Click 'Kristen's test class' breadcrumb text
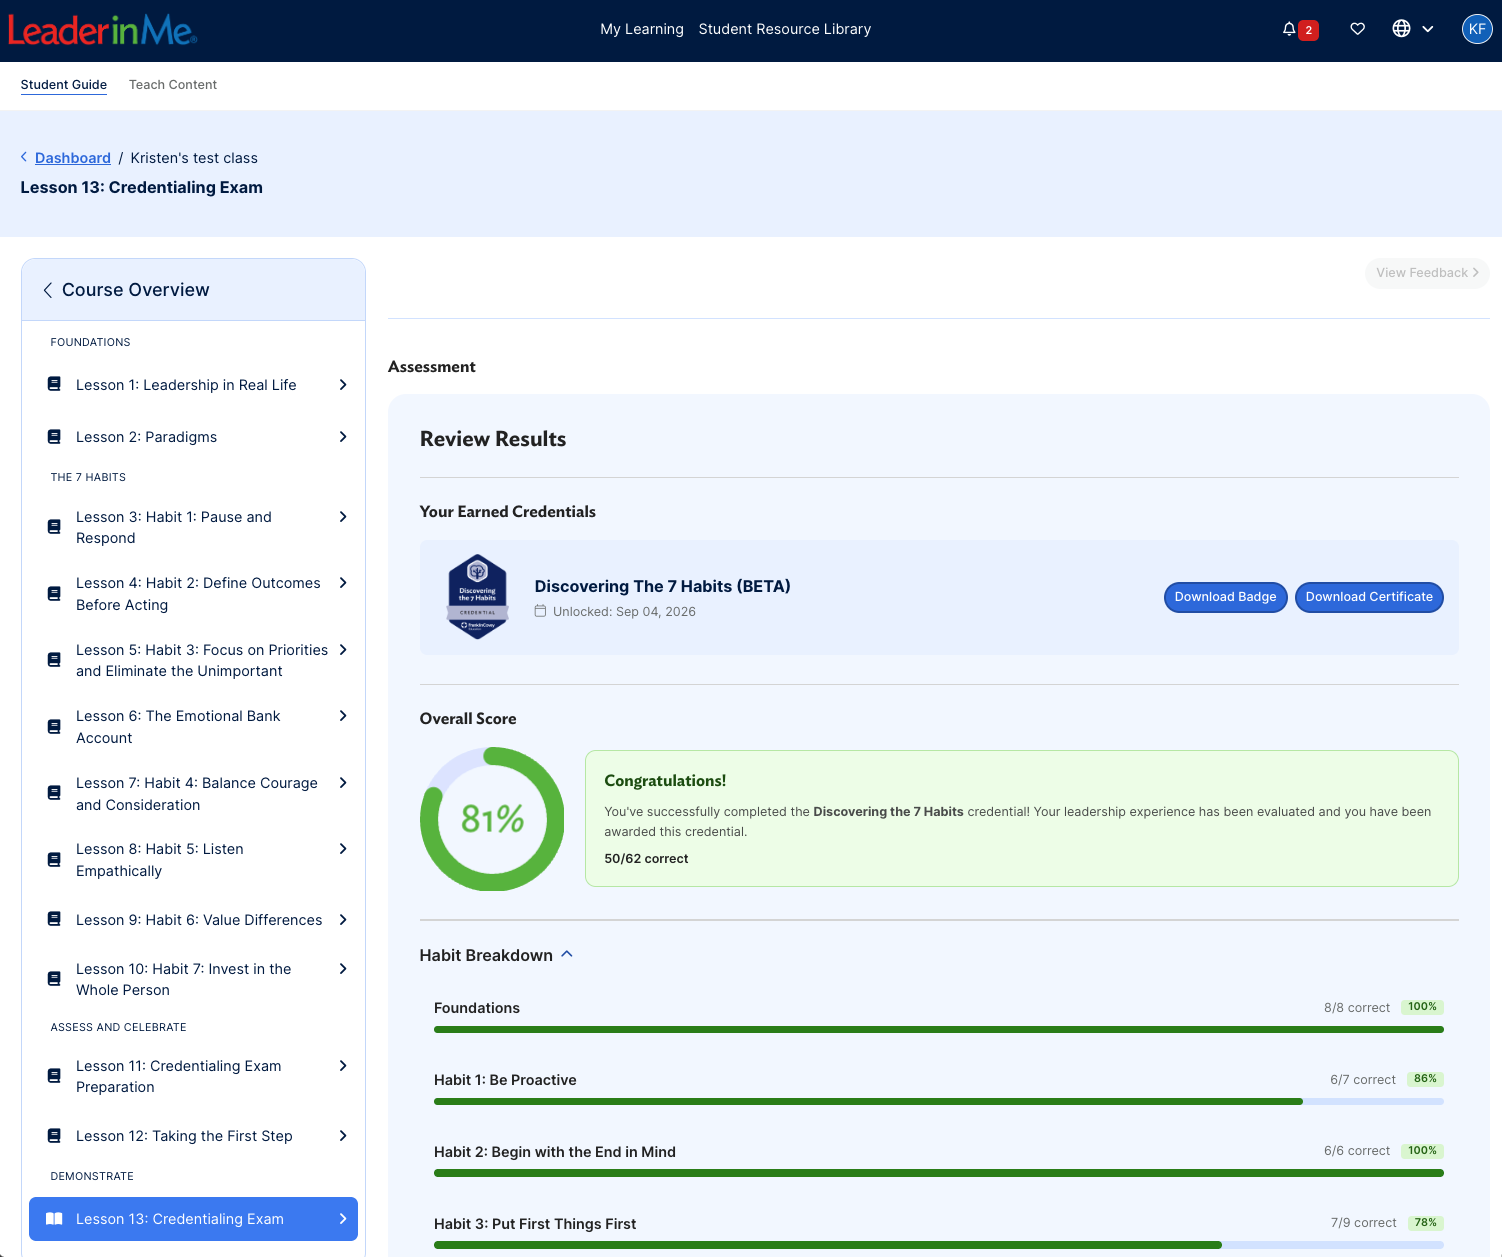This screenshot has width=1502, height=1257. tap(194, 158)
